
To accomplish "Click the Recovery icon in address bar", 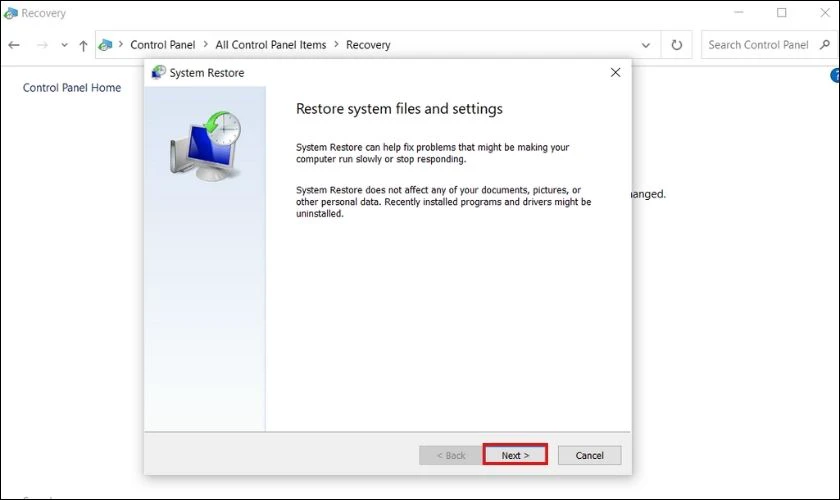I will (x=106, y=45).
